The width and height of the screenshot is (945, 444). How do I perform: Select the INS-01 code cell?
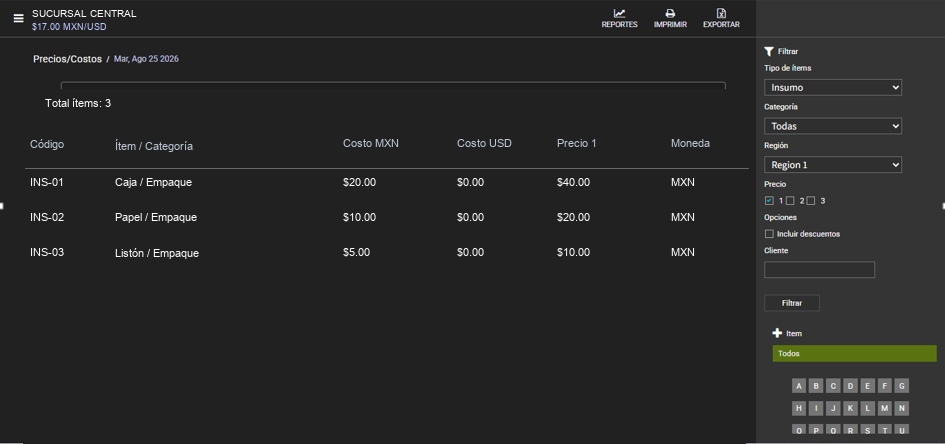pos(47,182)
